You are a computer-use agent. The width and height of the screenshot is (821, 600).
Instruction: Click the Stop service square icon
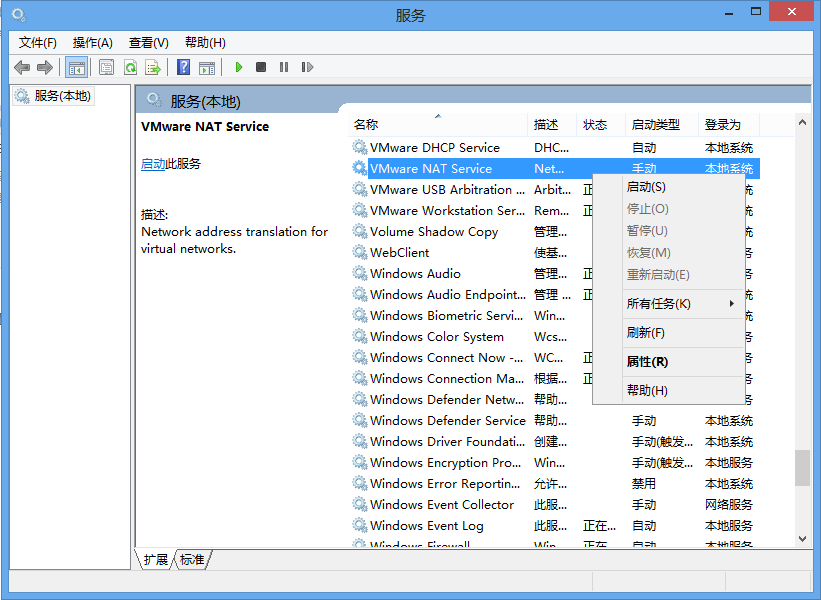tap(261, 67)
